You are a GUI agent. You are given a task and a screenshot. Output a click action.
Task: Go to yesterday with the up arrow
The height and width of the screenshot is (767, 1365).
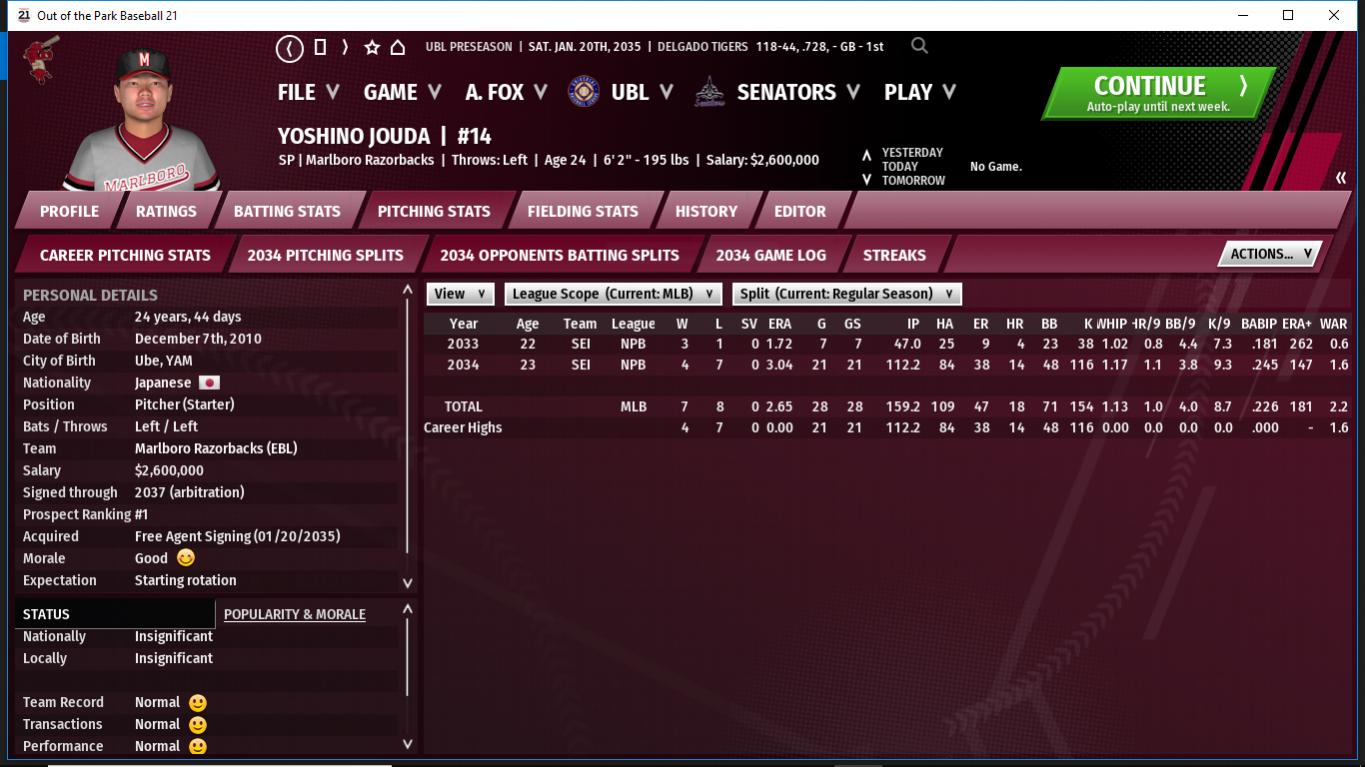tap(866, 154)
